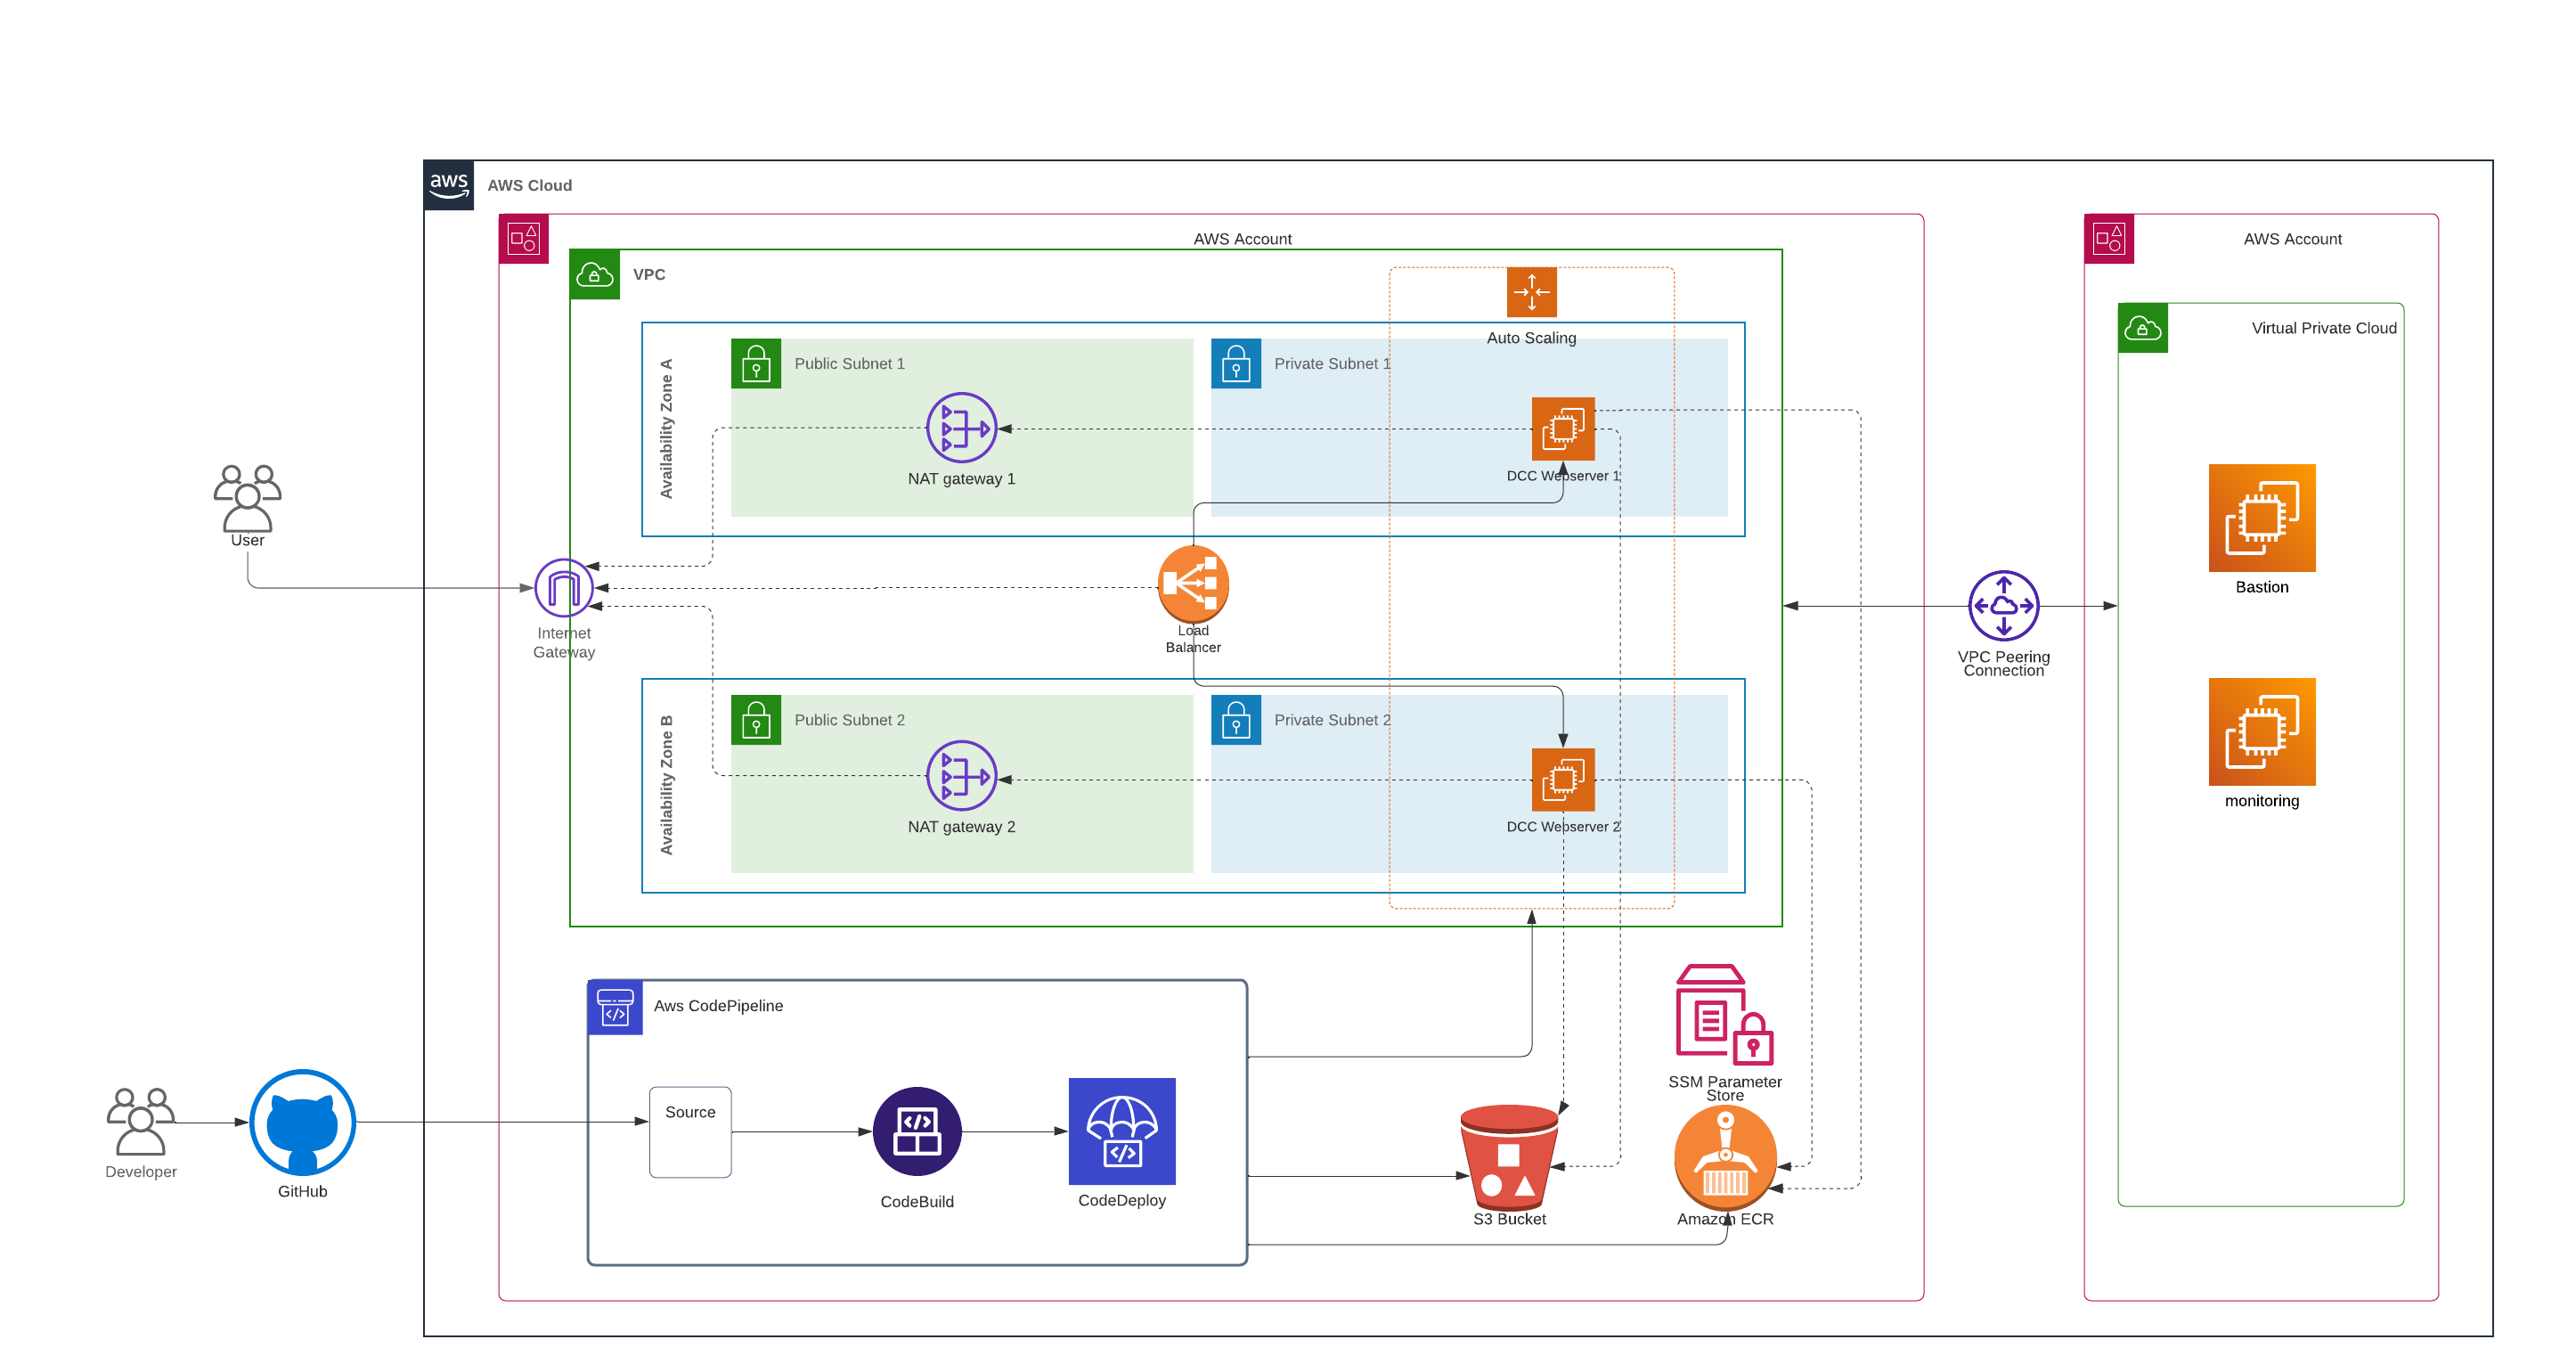Image resolution: width=2576 pixels, height=1372 pixels.
Task: Click the Aws CodePipeline label
Action: pos(718,1005)
